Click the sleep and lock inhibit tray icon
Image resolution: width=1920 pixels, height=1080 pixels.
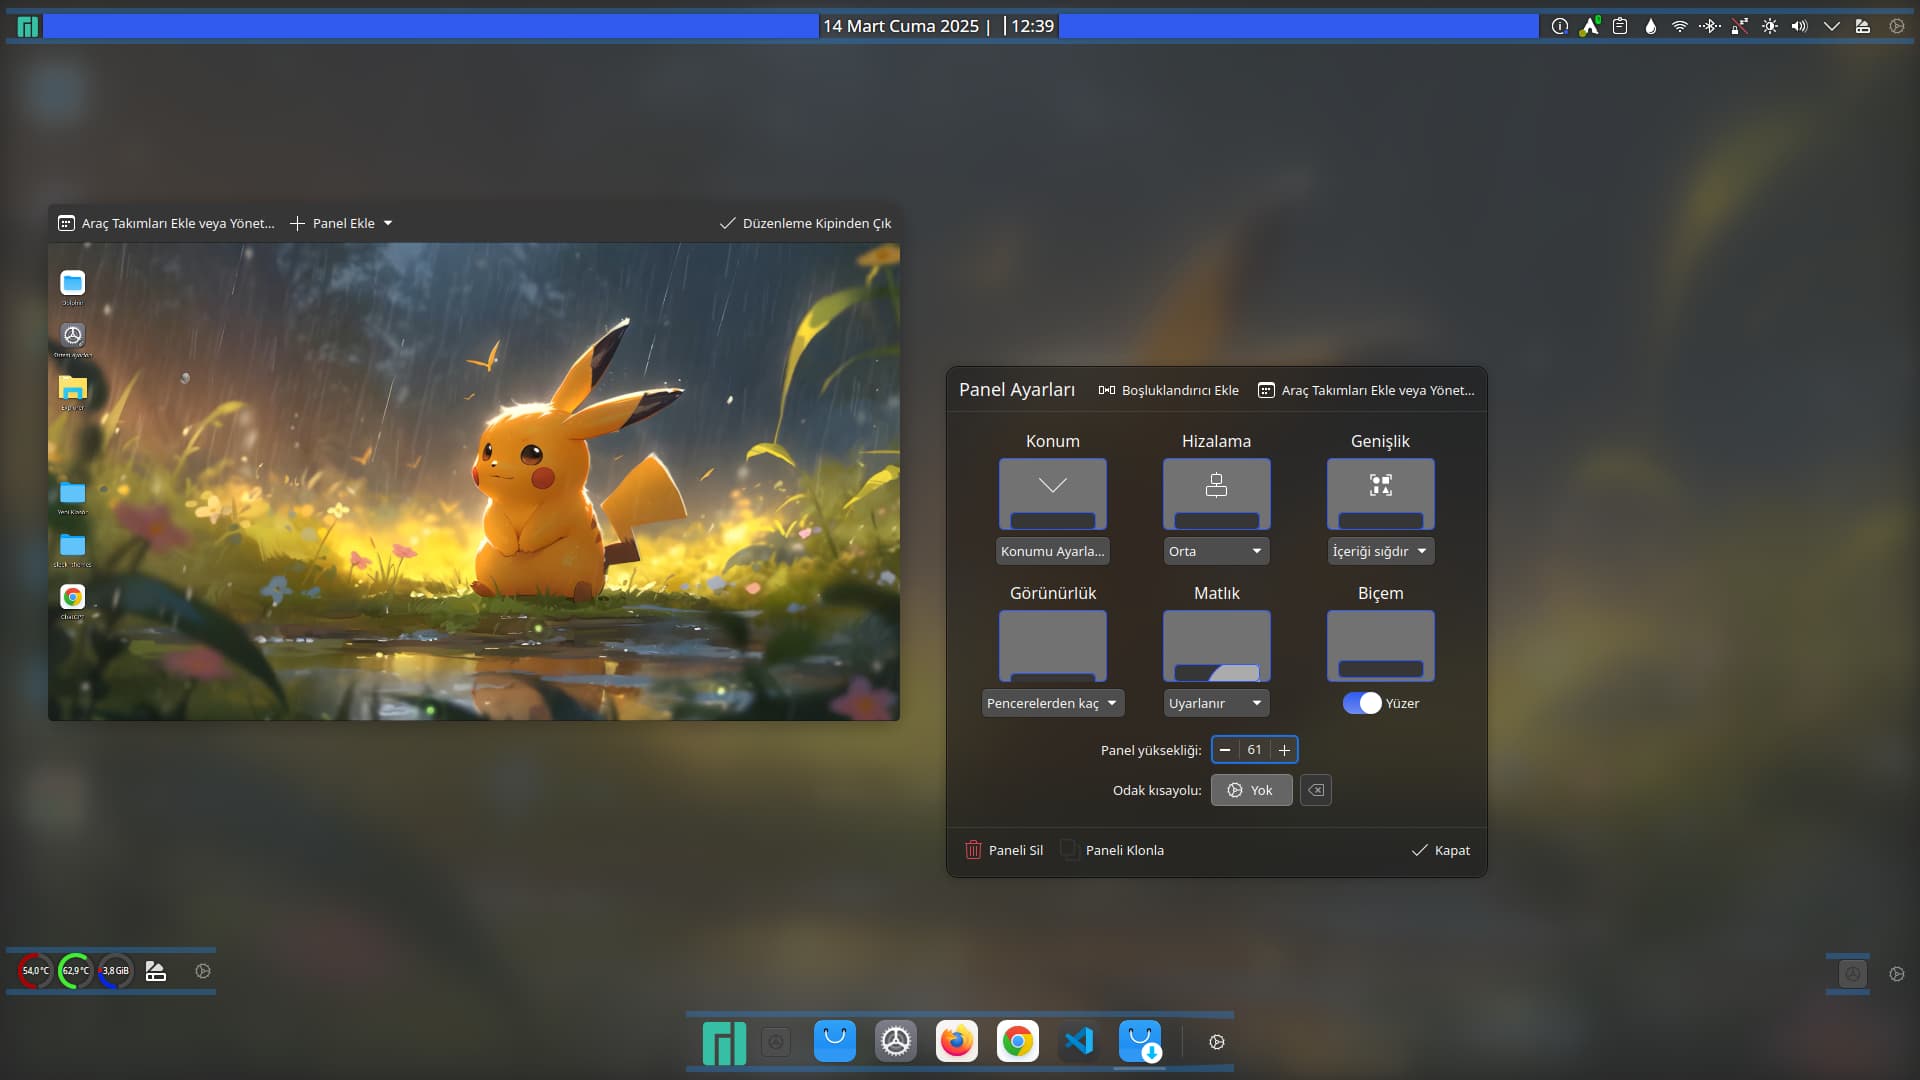tap(1740, 26)
